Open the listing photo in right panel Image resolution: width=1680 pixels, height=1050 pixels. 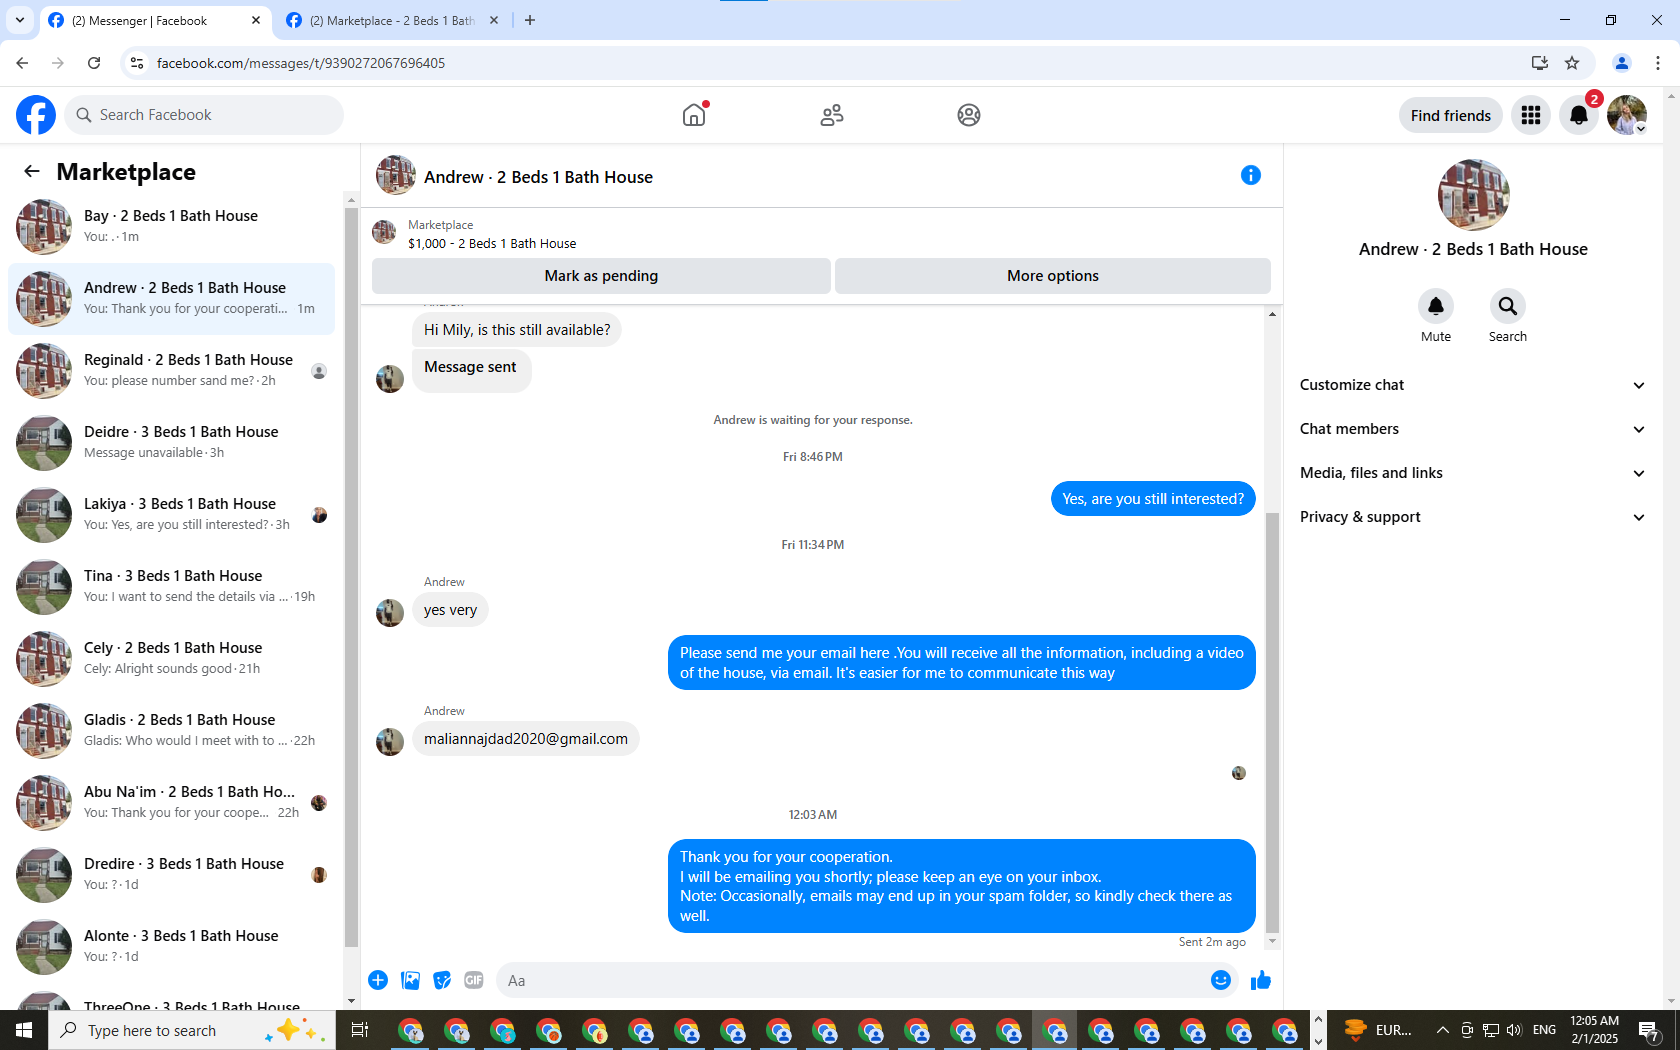(x=1473, y=195)
